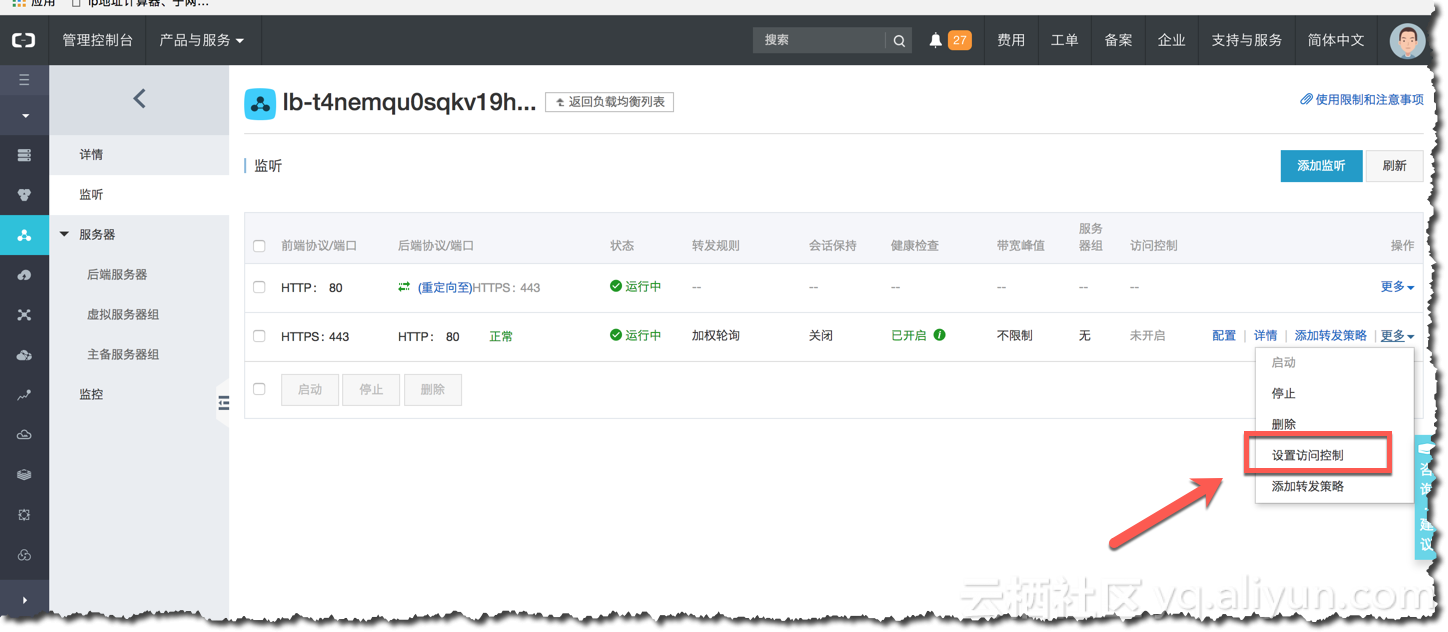
Task: Click 详情 link in HTTPS 443 row
Action: 1265,336
